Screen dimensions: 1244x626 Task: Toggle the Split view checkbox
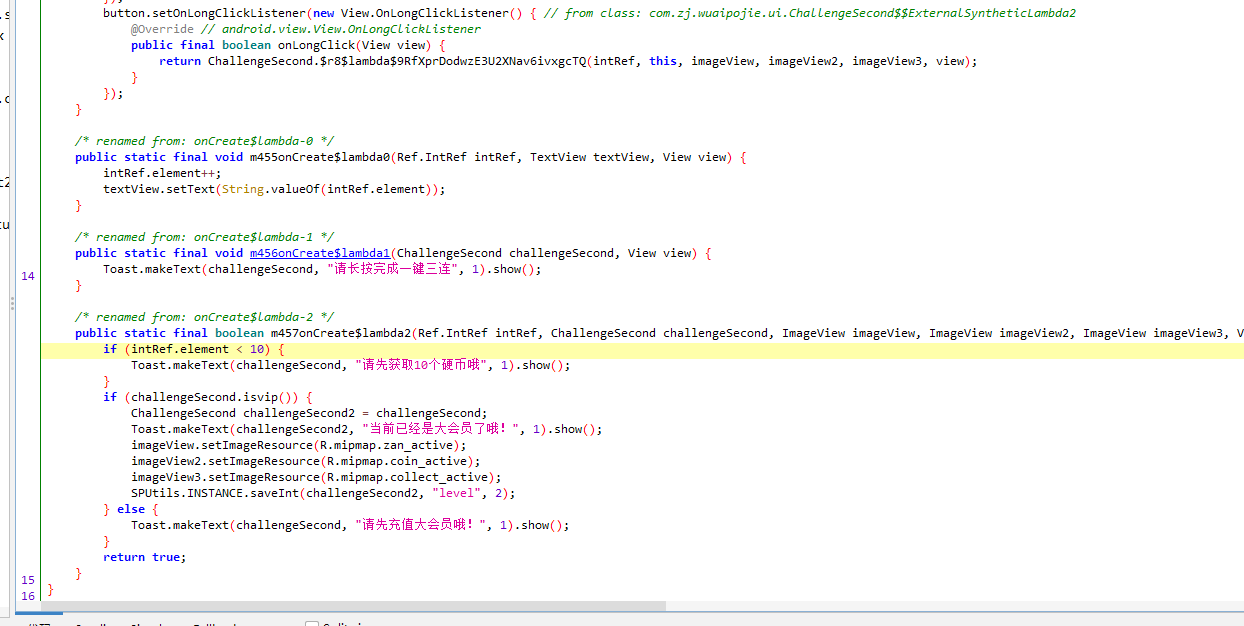click(x=312, y=624)
